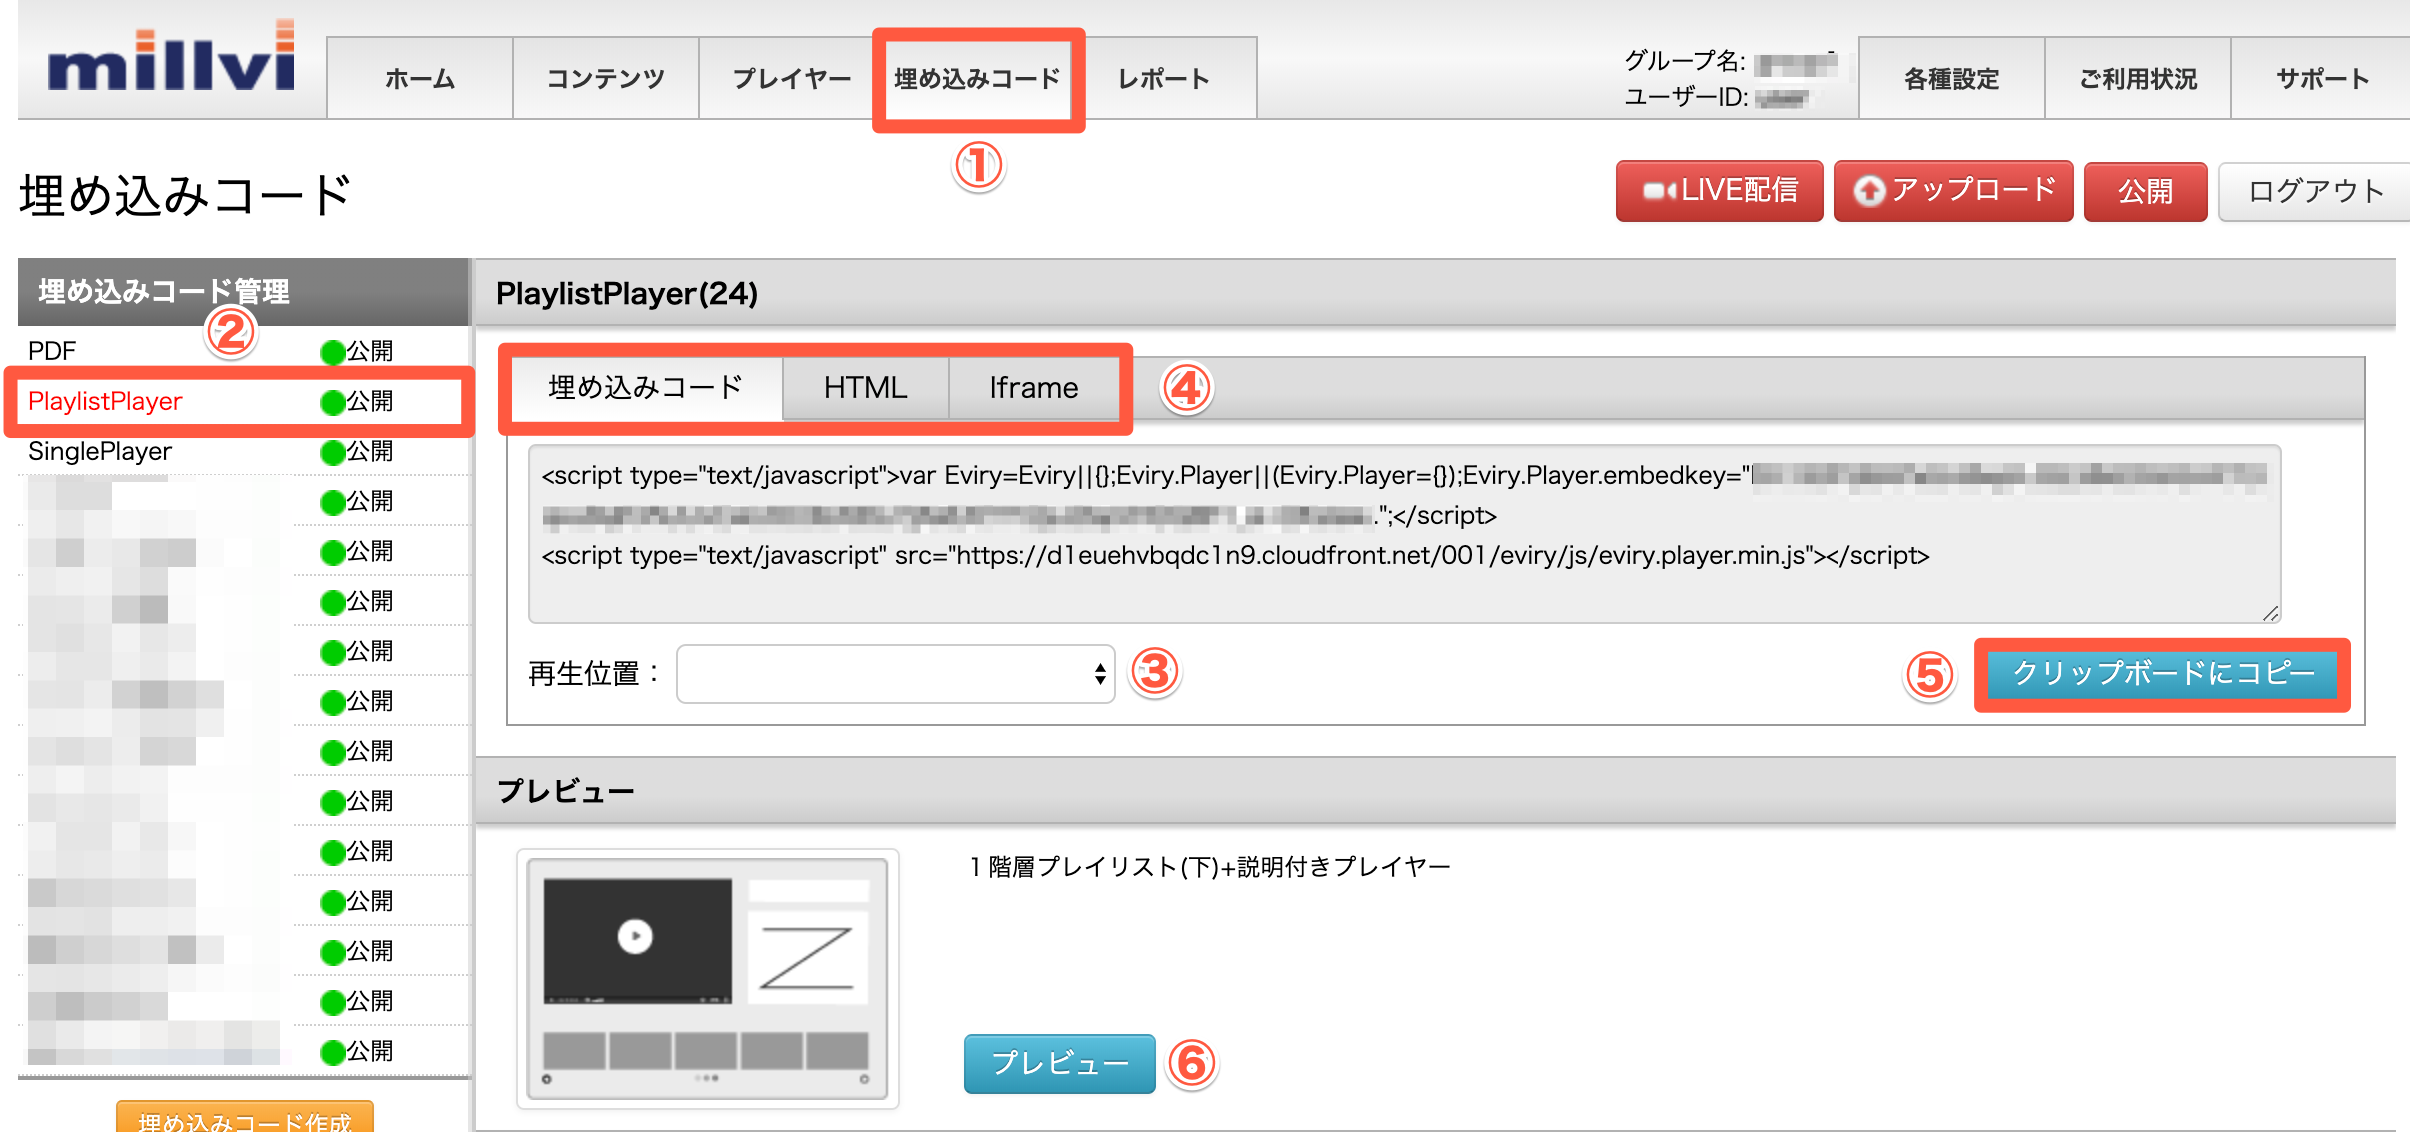2410x1132 pixels.
Task: Click the blue プレビュー button
Action: pos(1059,1063)
